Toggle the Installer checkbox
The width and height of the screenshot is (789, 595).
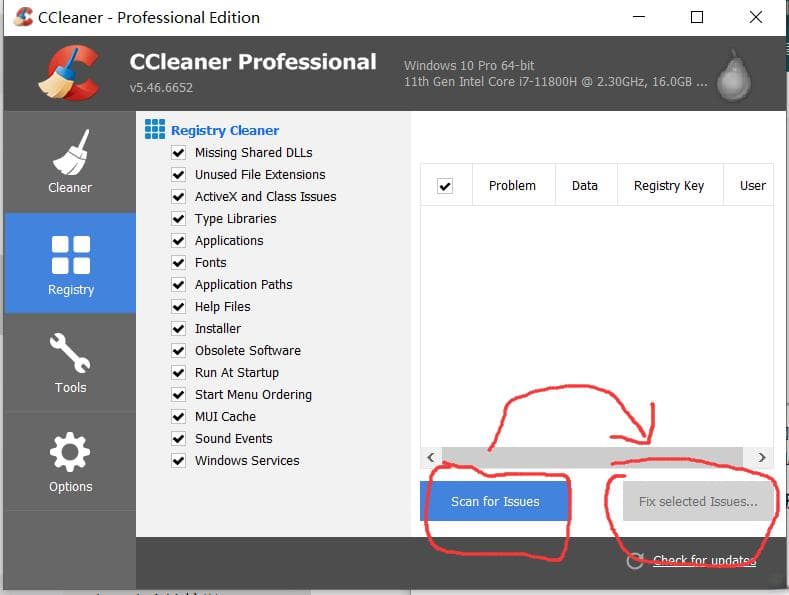178,329
